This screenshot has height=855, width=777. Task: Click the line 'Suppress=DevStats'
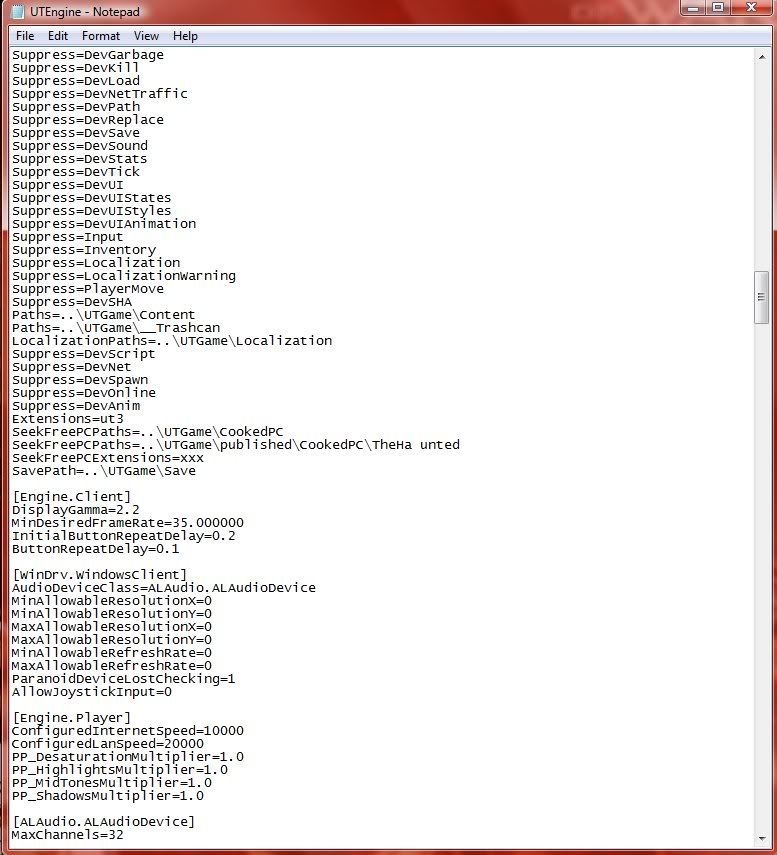pos(80,159)
